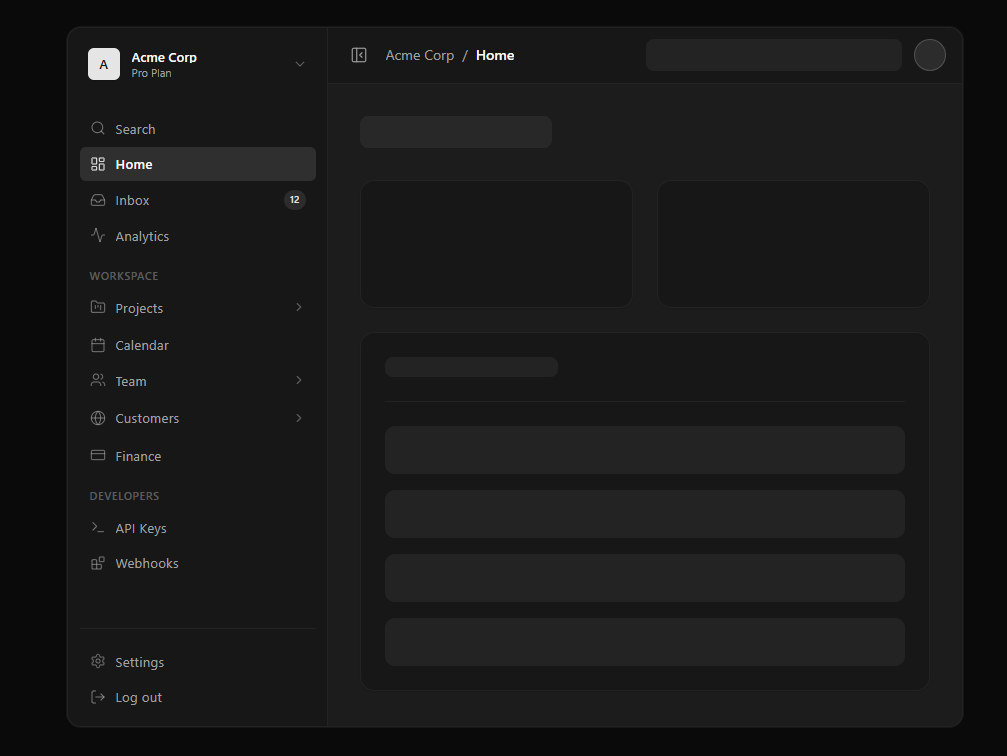Open the Calendar page

click(198, 346)
